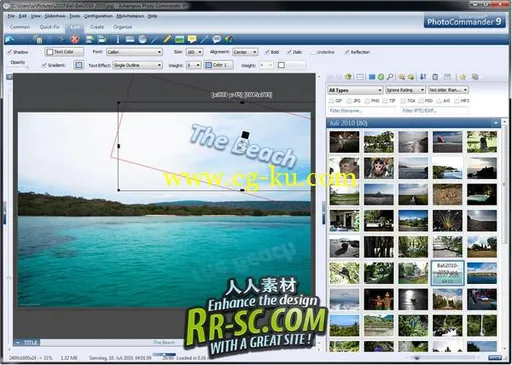Click the green image insert icon
Image resolution: width=512 pixels, height=365 pixels.
tap(179, 39)
